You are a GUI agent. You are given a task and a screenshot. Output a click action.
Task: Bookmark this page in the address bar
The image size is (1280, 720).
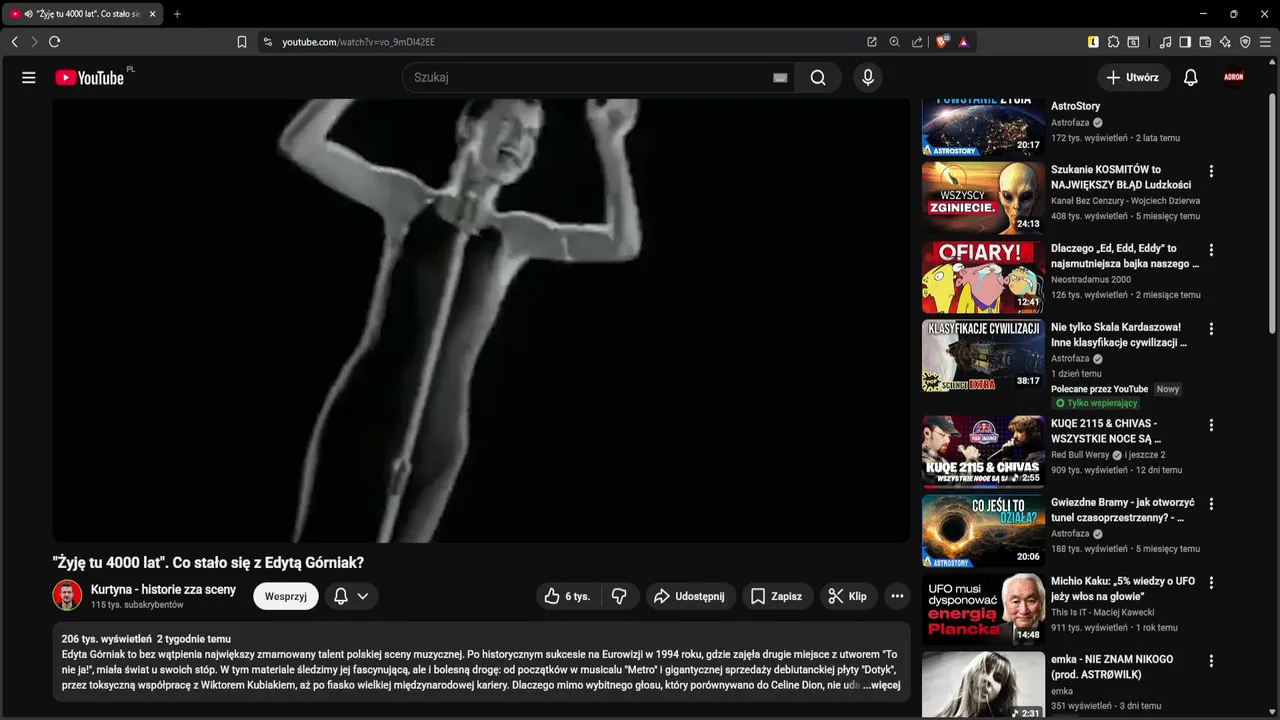[x=242, y=42]
